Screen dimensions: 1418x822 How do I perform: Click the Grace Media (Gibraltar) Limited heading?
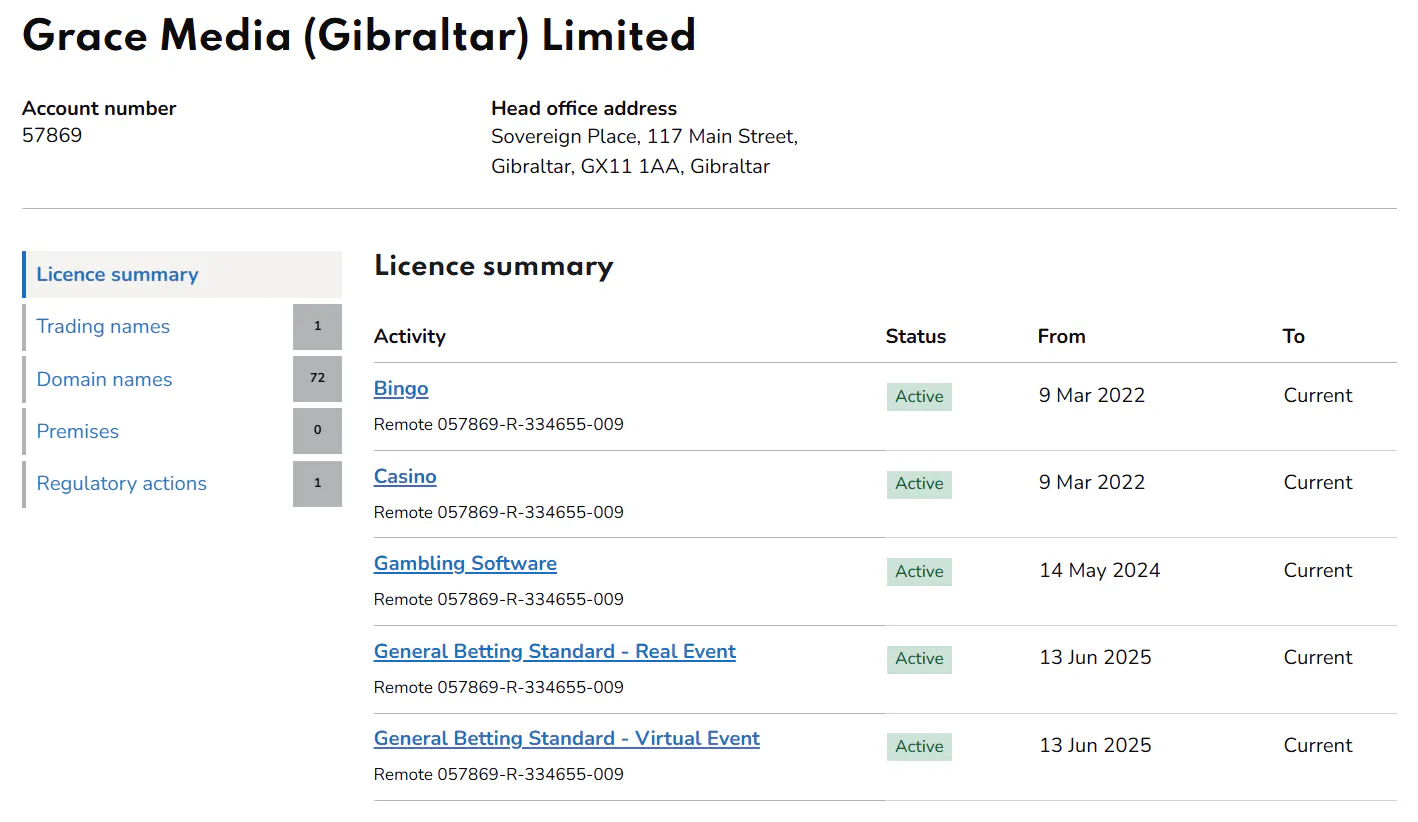point(359,37)
